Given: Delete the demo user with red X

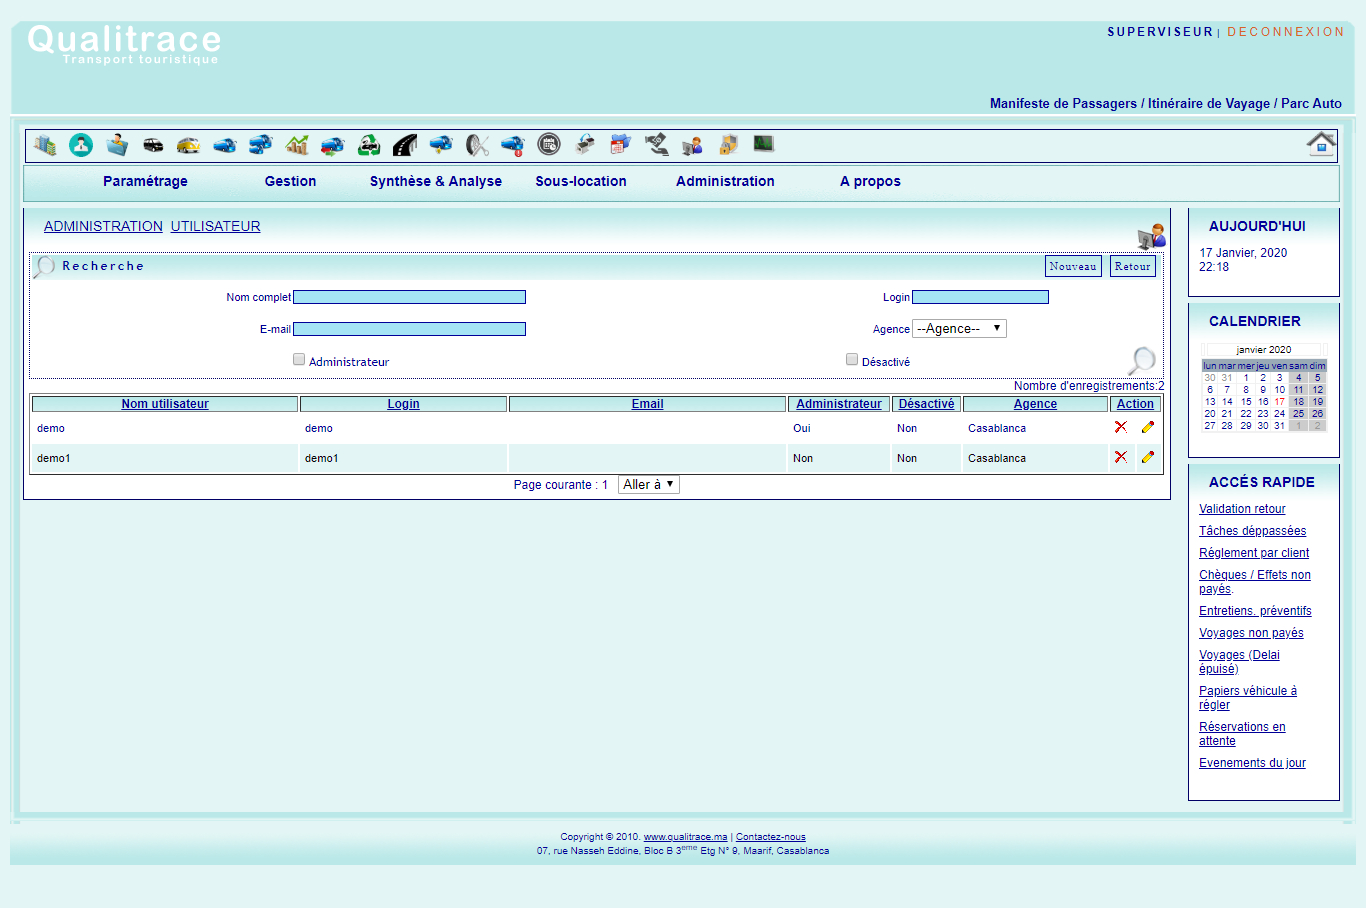Looking at the screenshot, I should pyautogui.click(x=1121, y=427).
